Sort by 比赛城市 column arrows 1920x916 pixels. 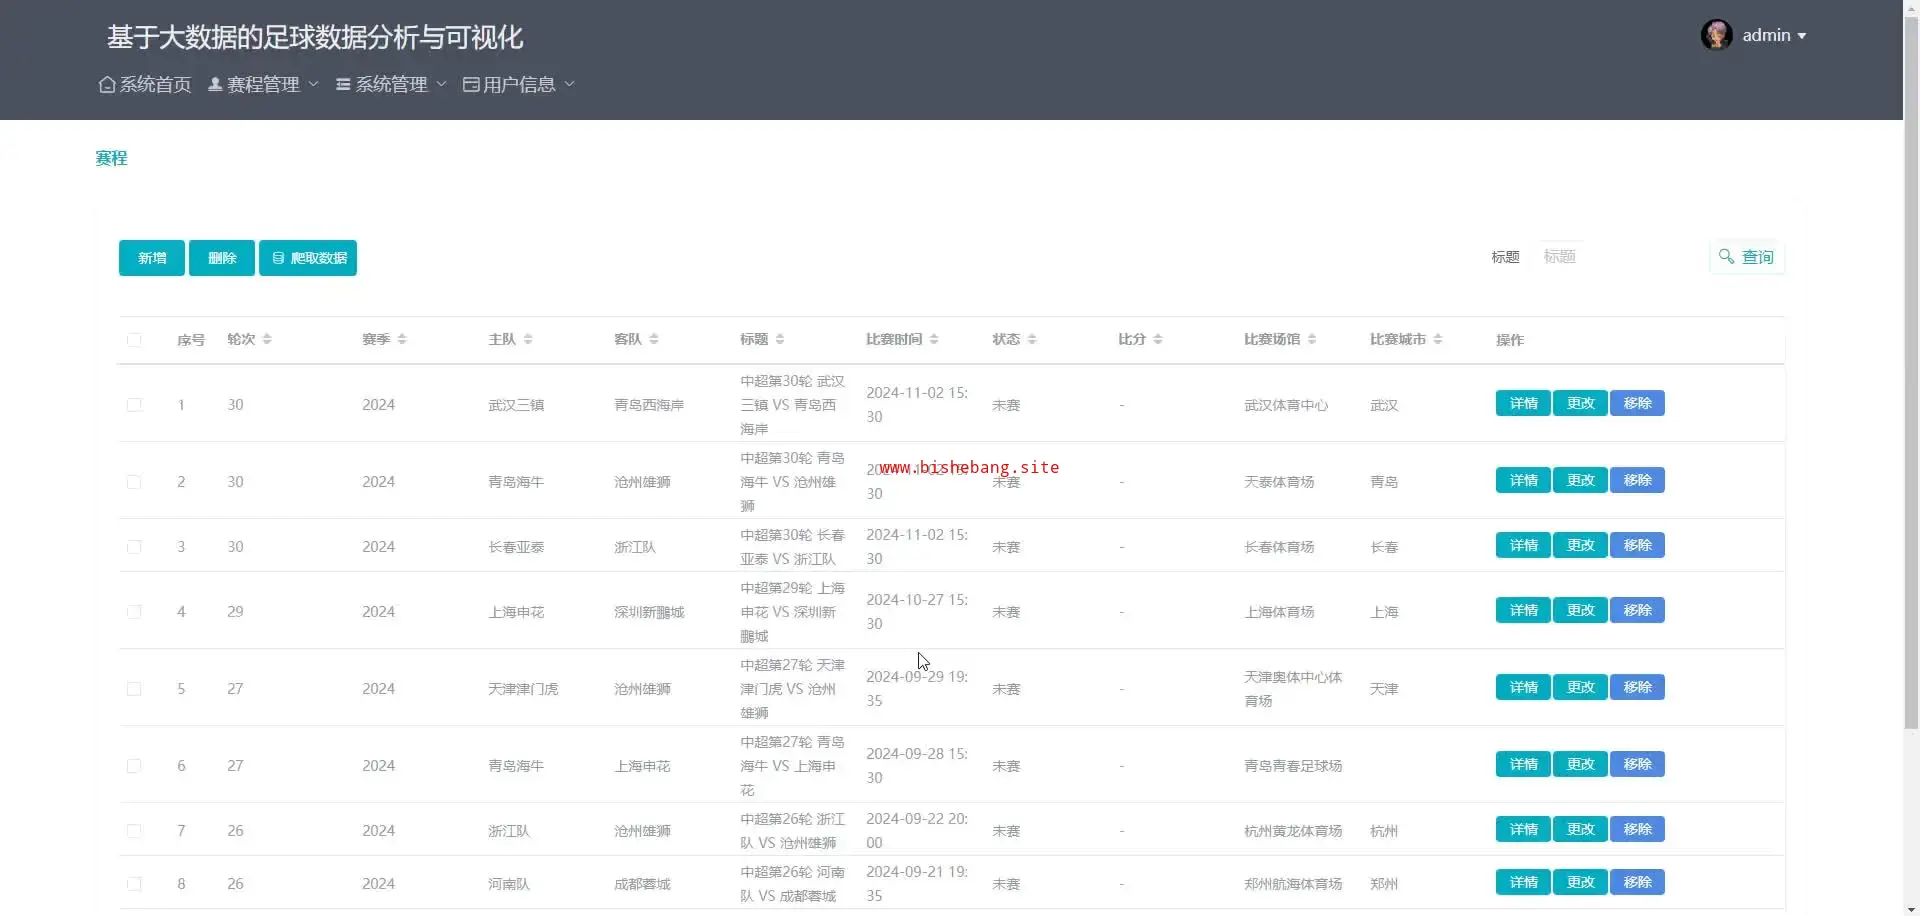[x=1438, y=340]
